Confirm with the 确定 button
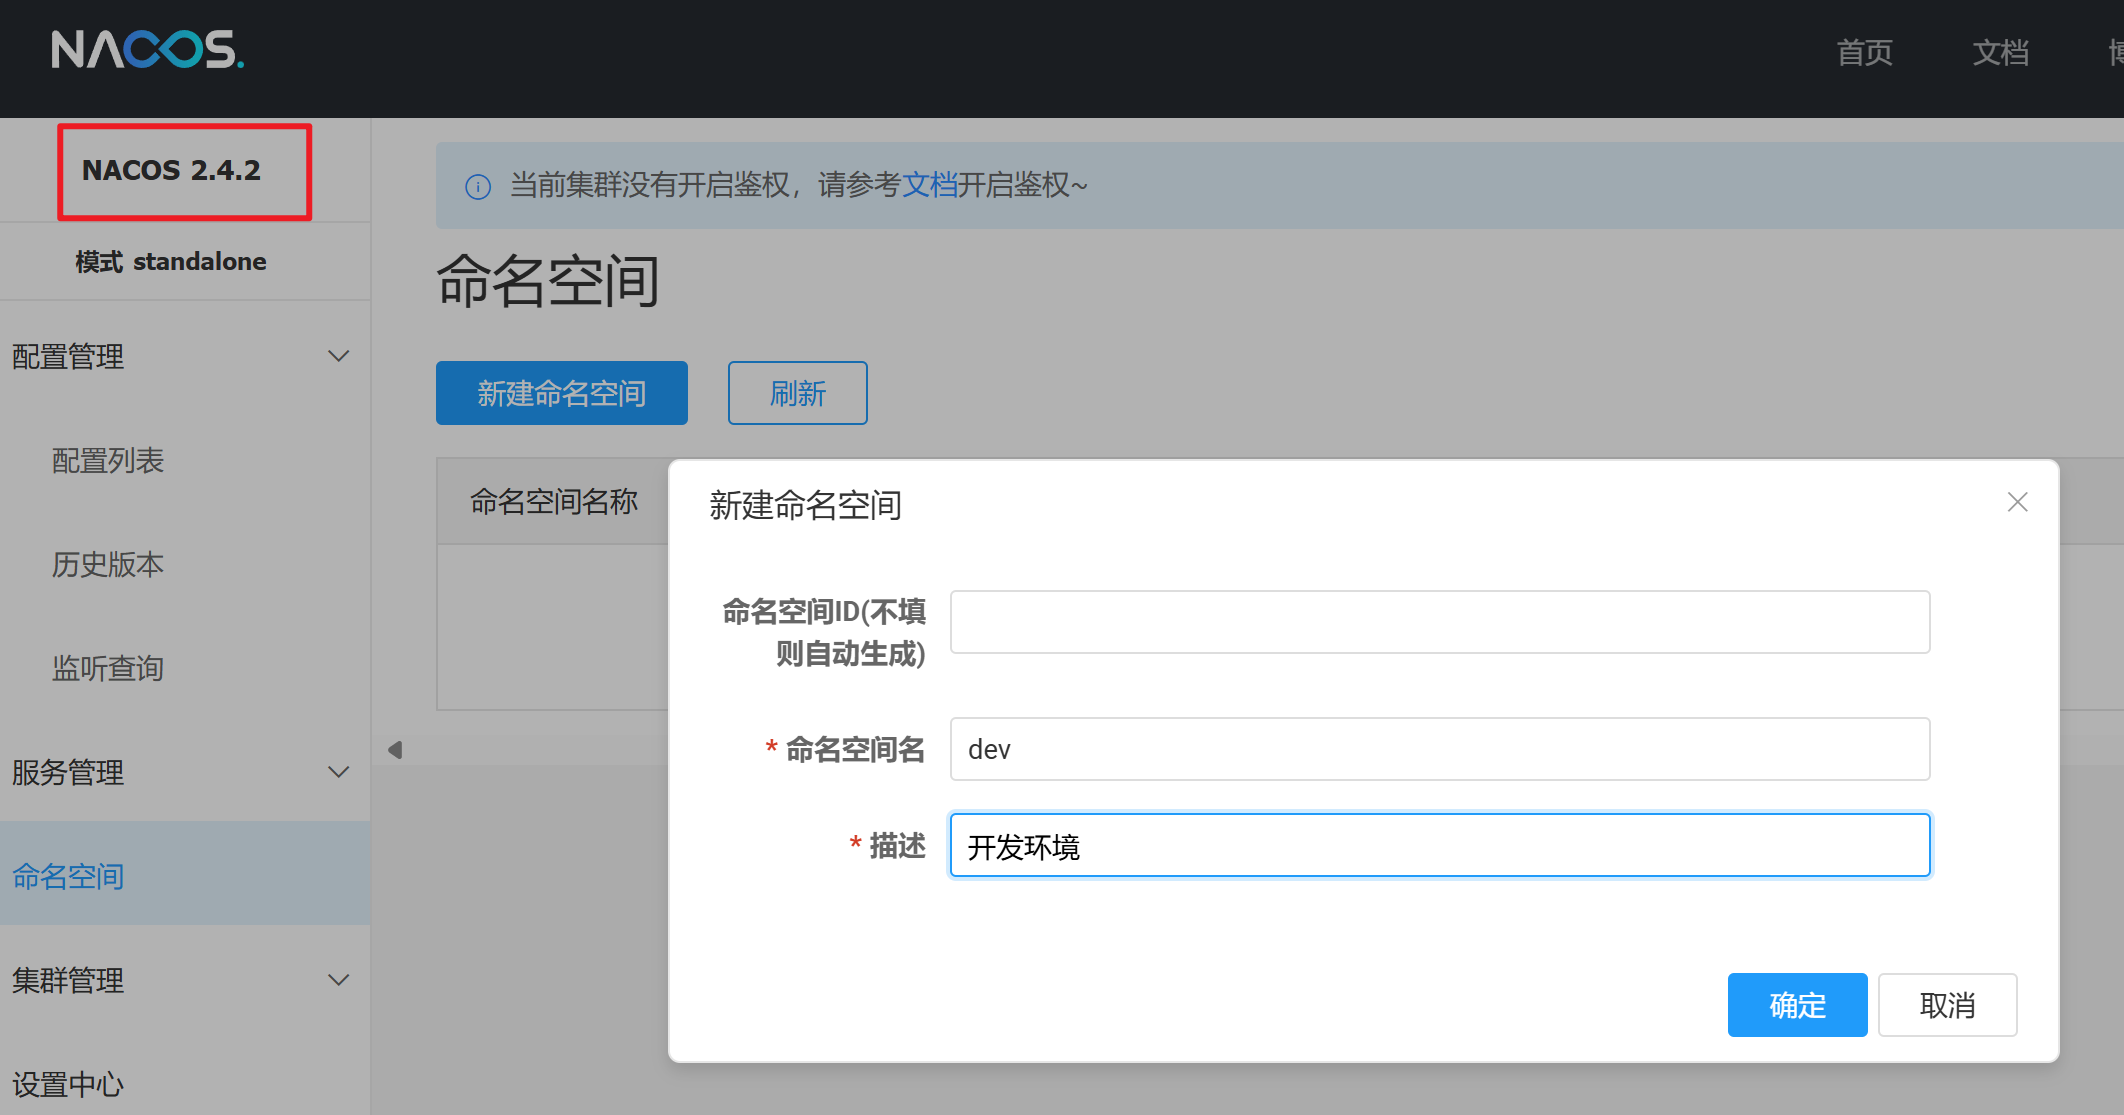Image resolution: width=2124 pixels, height=1115 pixels. point(1798,1005)
